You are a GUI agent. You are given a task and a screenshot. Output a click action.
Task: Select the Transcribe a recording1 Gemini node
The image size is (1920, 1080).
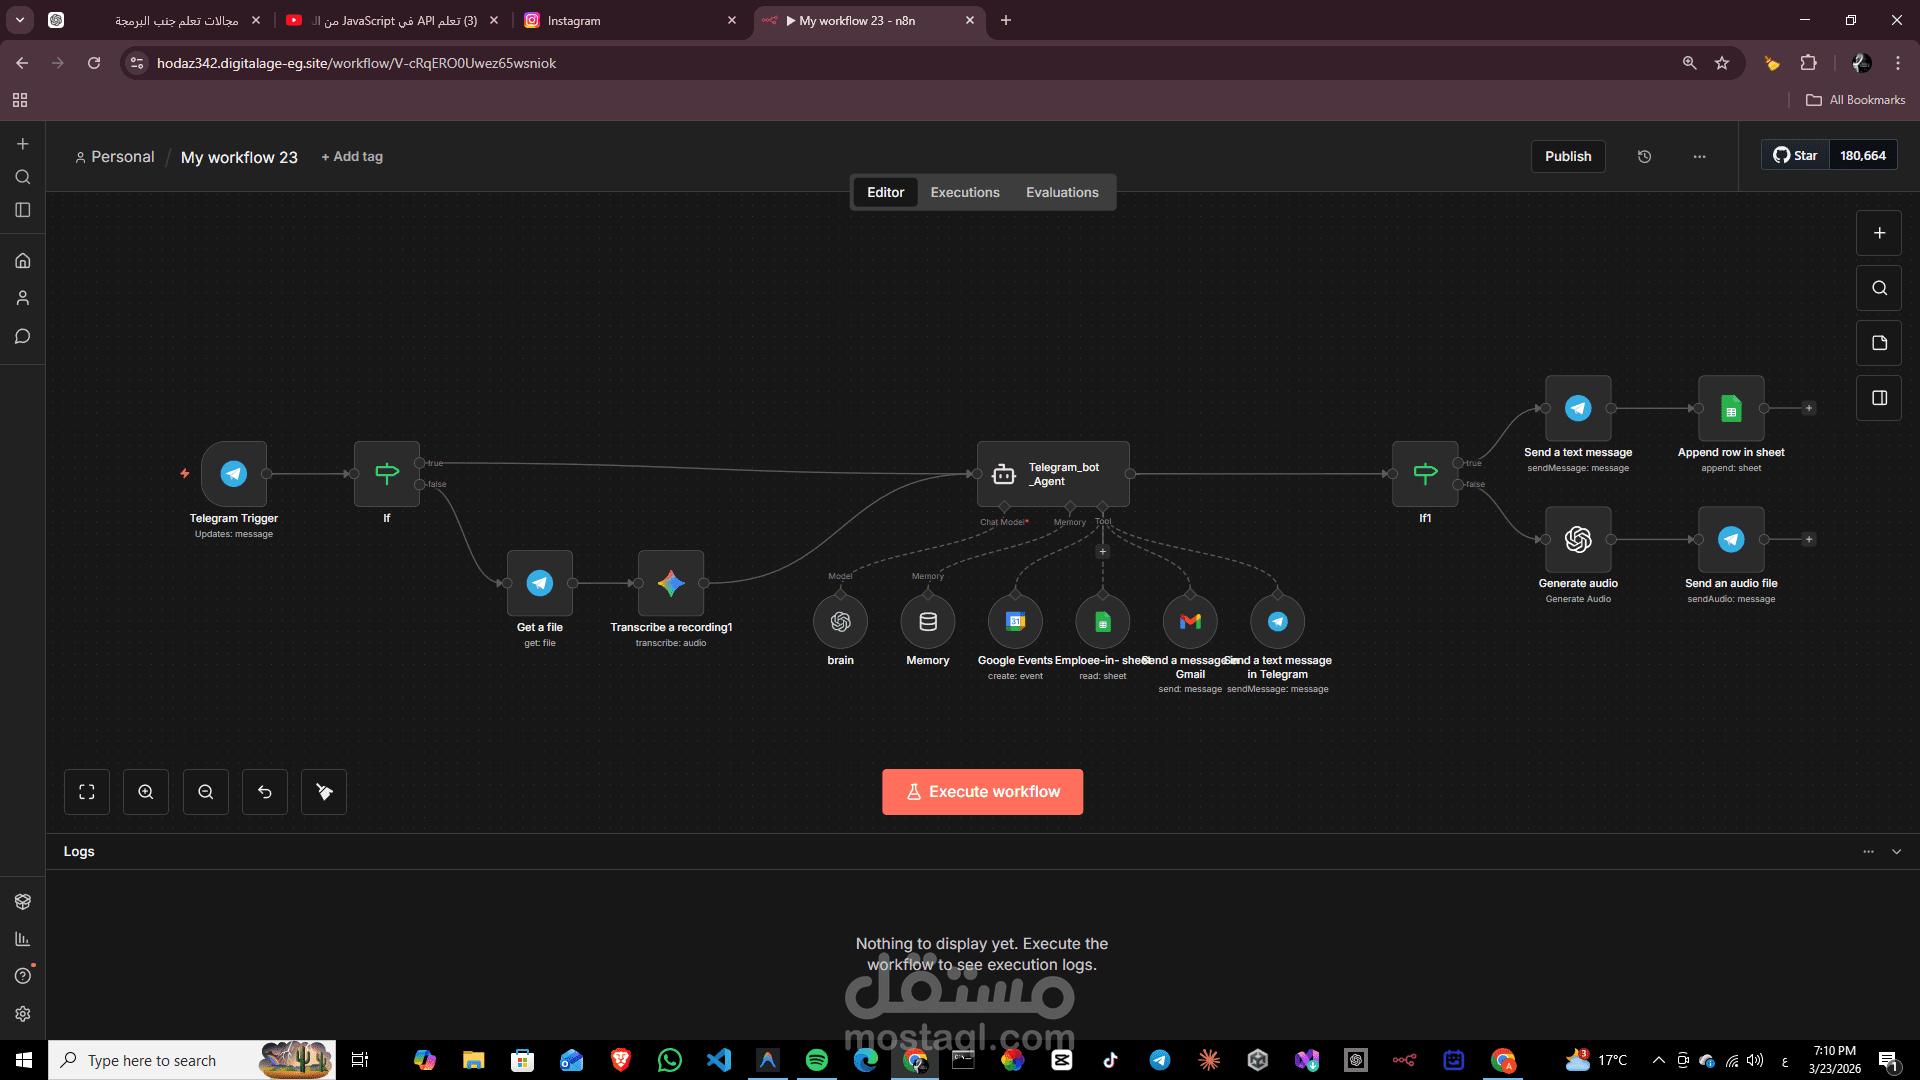(670, 583)
